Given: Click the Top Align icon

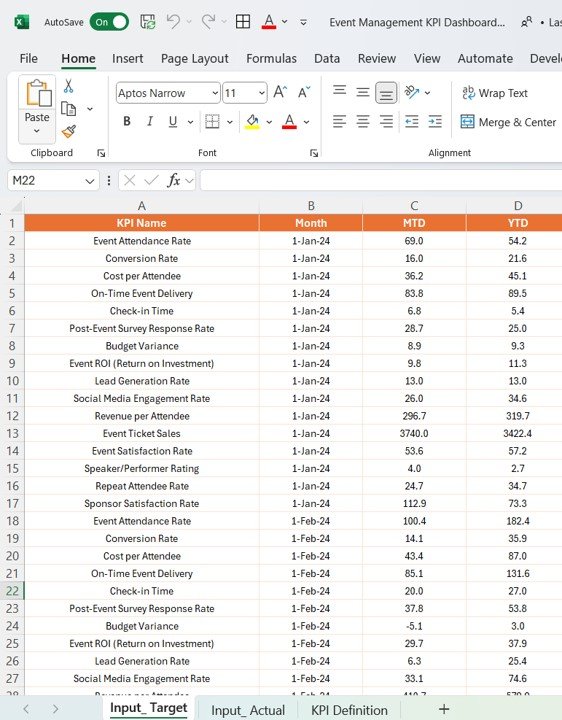Looking at the screenshot, I should point(339,92).
